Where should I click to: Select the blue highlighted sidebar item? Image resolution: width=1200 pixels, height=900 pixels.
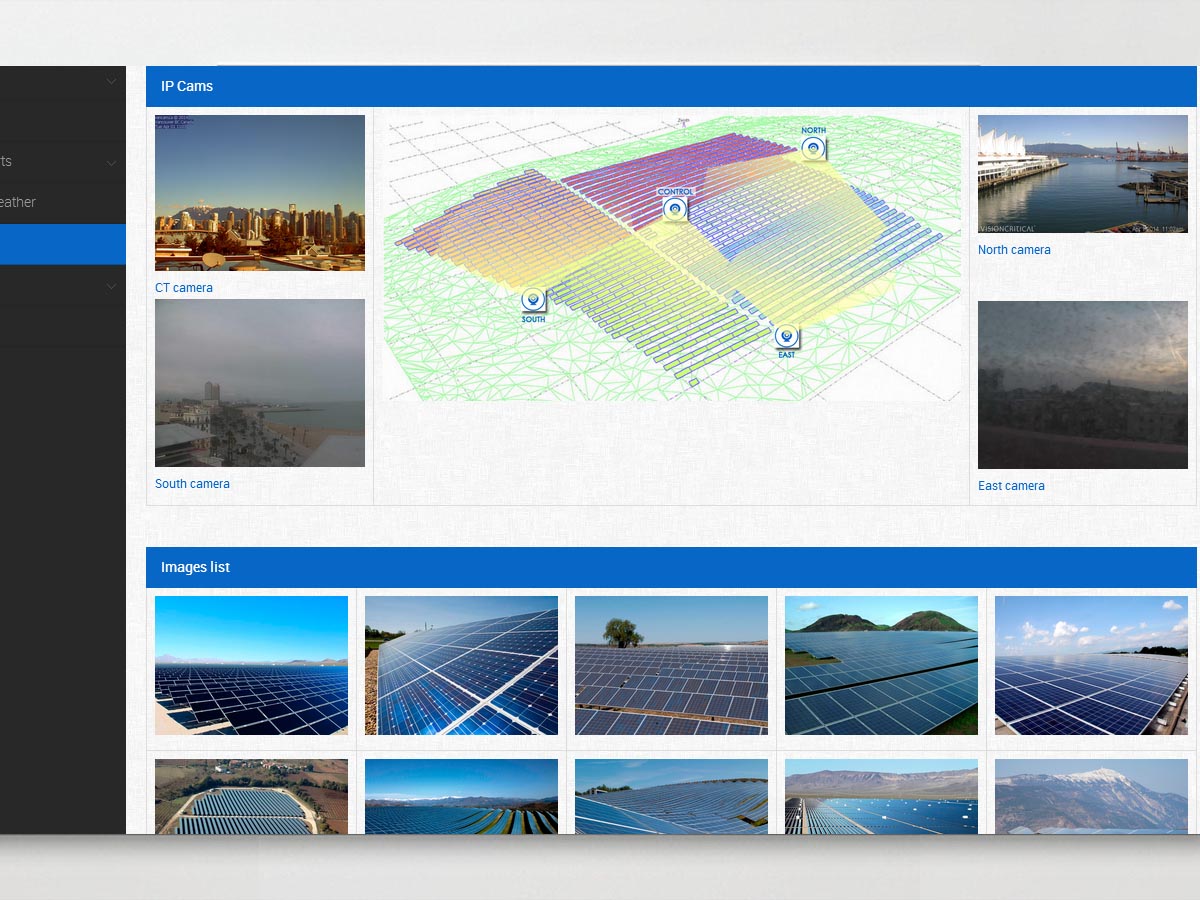[63, 244]
